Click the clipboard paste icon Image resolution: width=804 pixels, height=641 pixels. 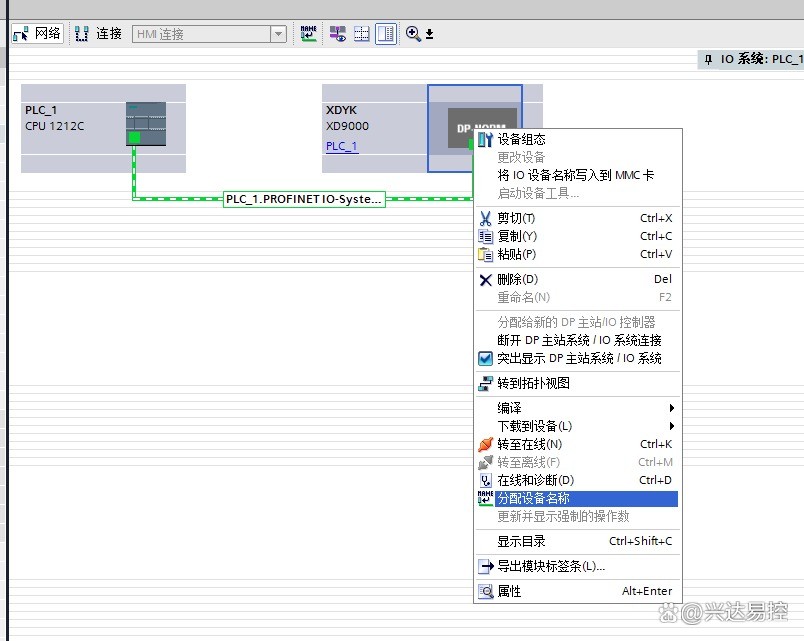point(485,254)
